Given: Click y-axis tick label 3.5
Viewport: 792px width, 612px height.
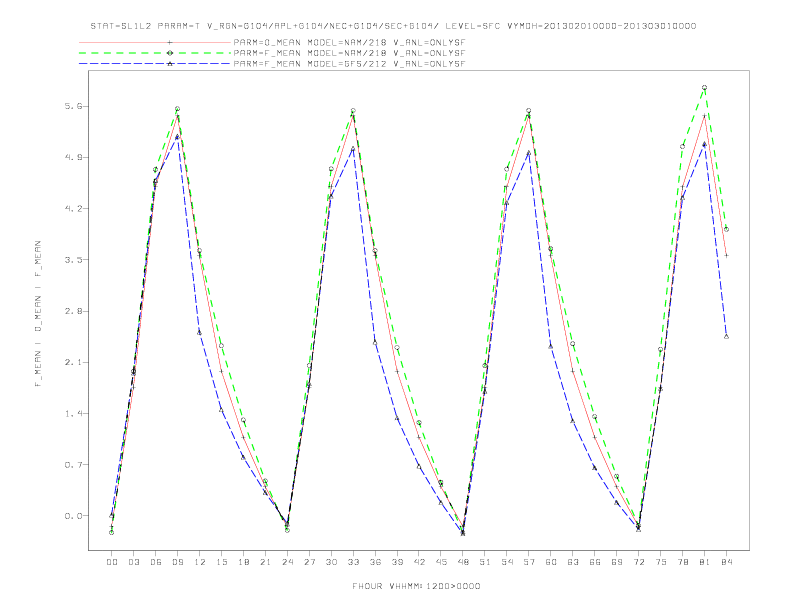Looking at the screenshot, I should tap(74, 260).
